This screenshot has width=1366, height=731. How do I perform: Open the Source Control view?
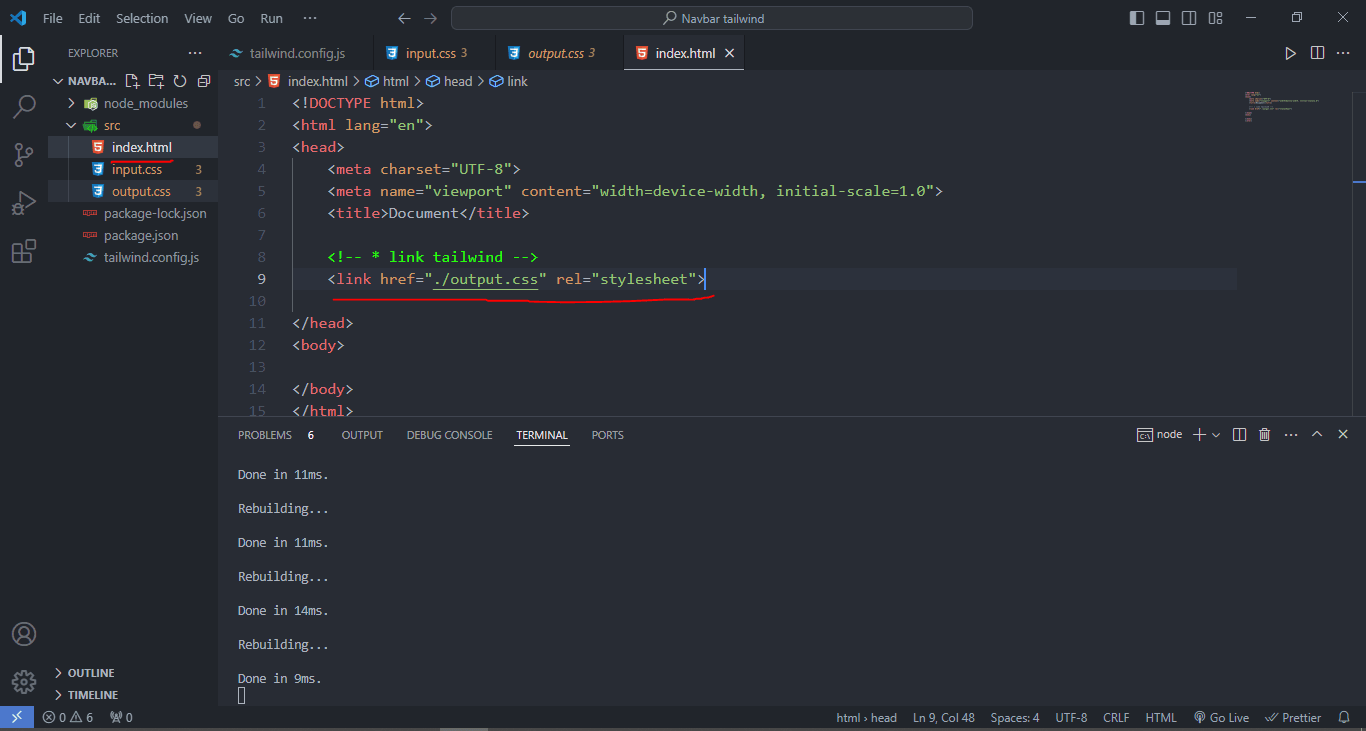coord(24,154)
